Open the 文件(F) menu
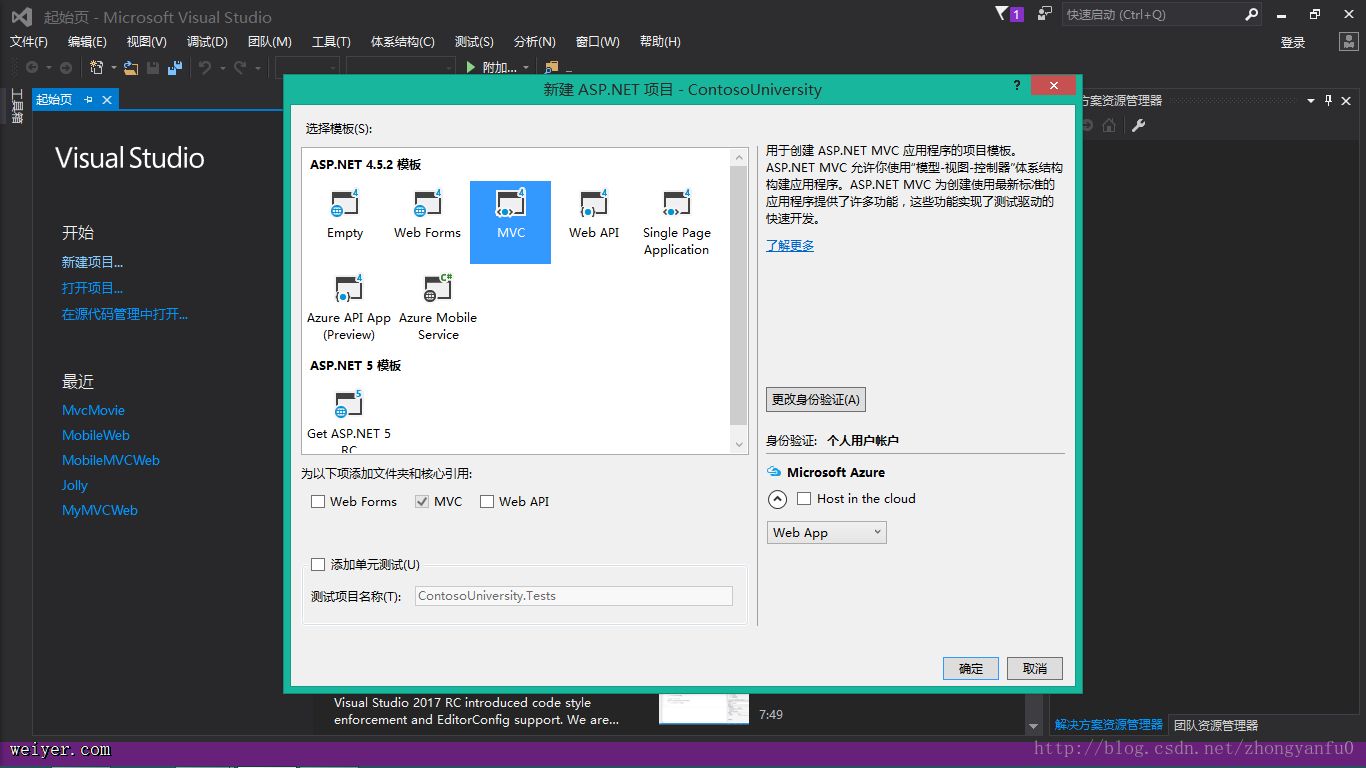The width and height of the screenshot is (1366, 768). pyautogui.click(x=29, y=42)
